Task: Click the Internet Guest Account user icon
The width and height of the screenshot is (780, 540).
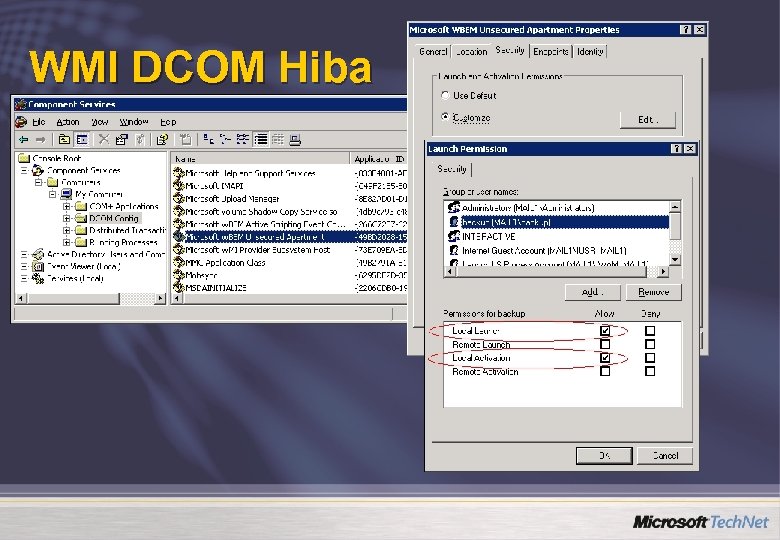Action: (454, 250)
